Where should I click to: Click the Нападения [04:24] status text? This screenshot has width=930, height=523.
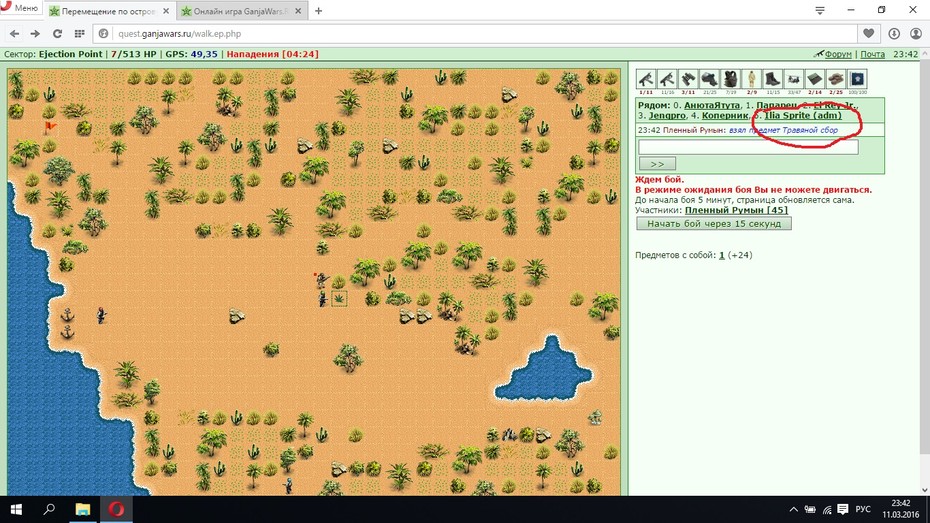pyautogui.click(x=272, y=54)
